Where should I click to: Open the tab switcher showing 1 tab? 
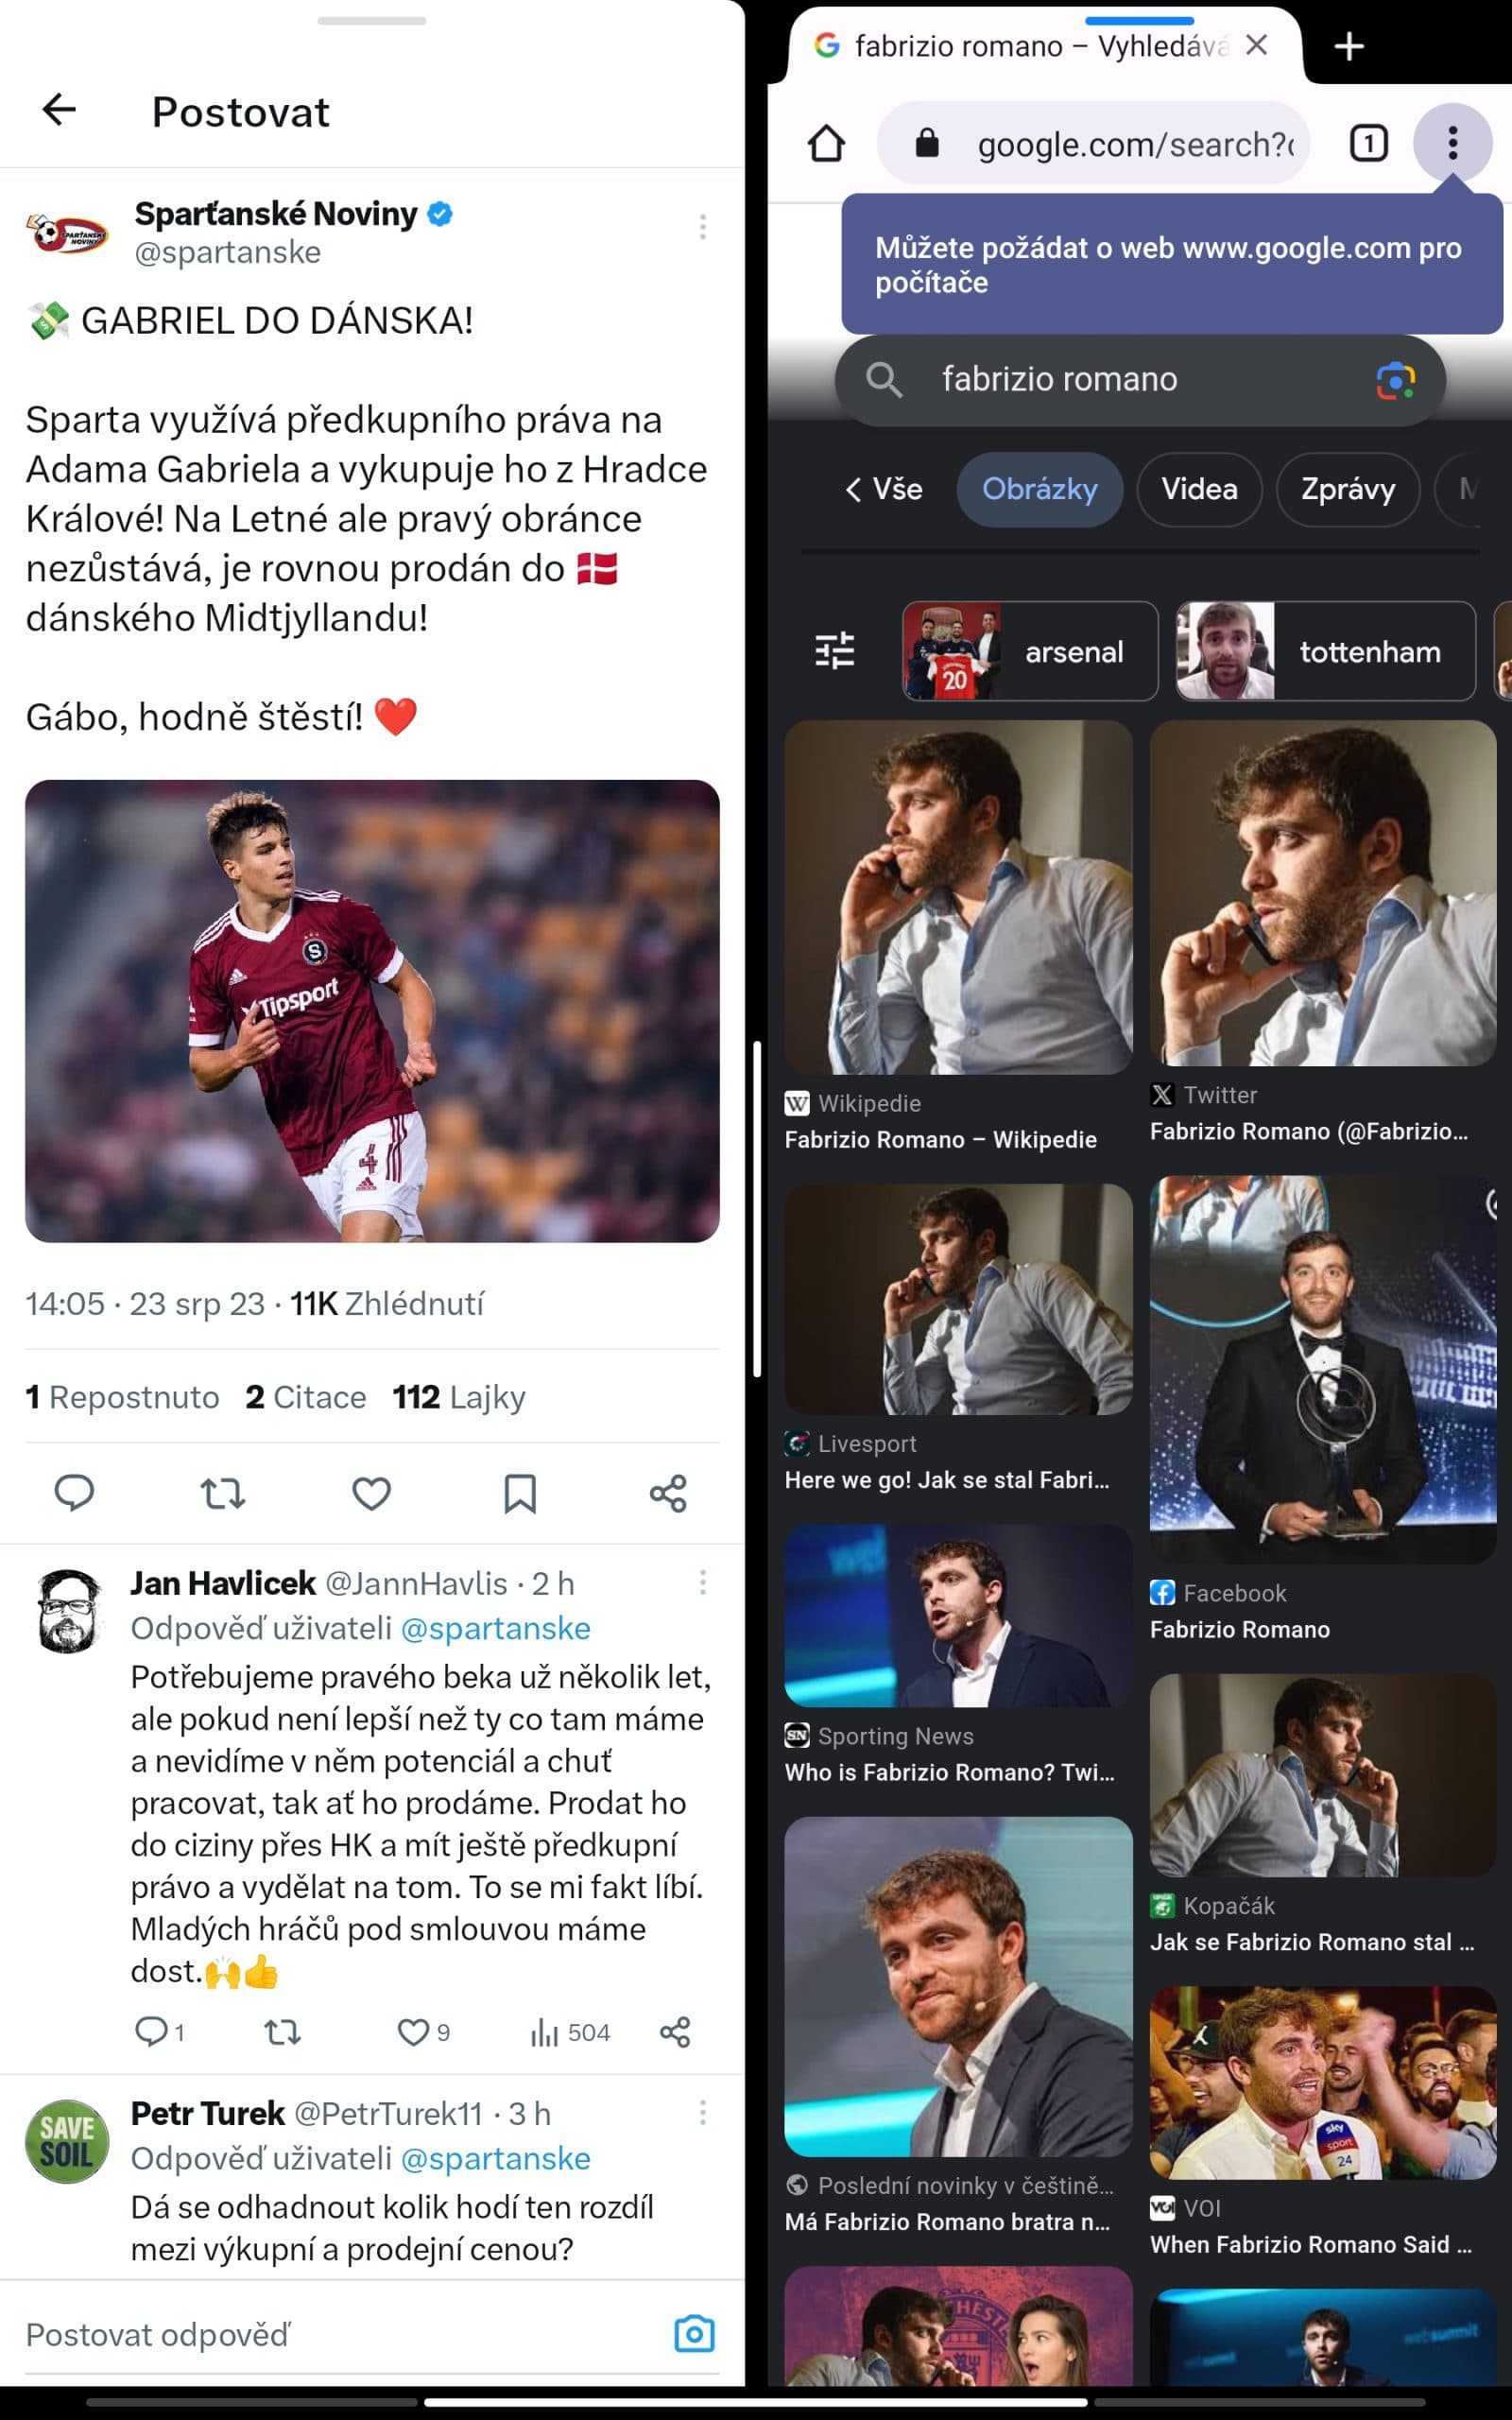(x=1368, y=144)
